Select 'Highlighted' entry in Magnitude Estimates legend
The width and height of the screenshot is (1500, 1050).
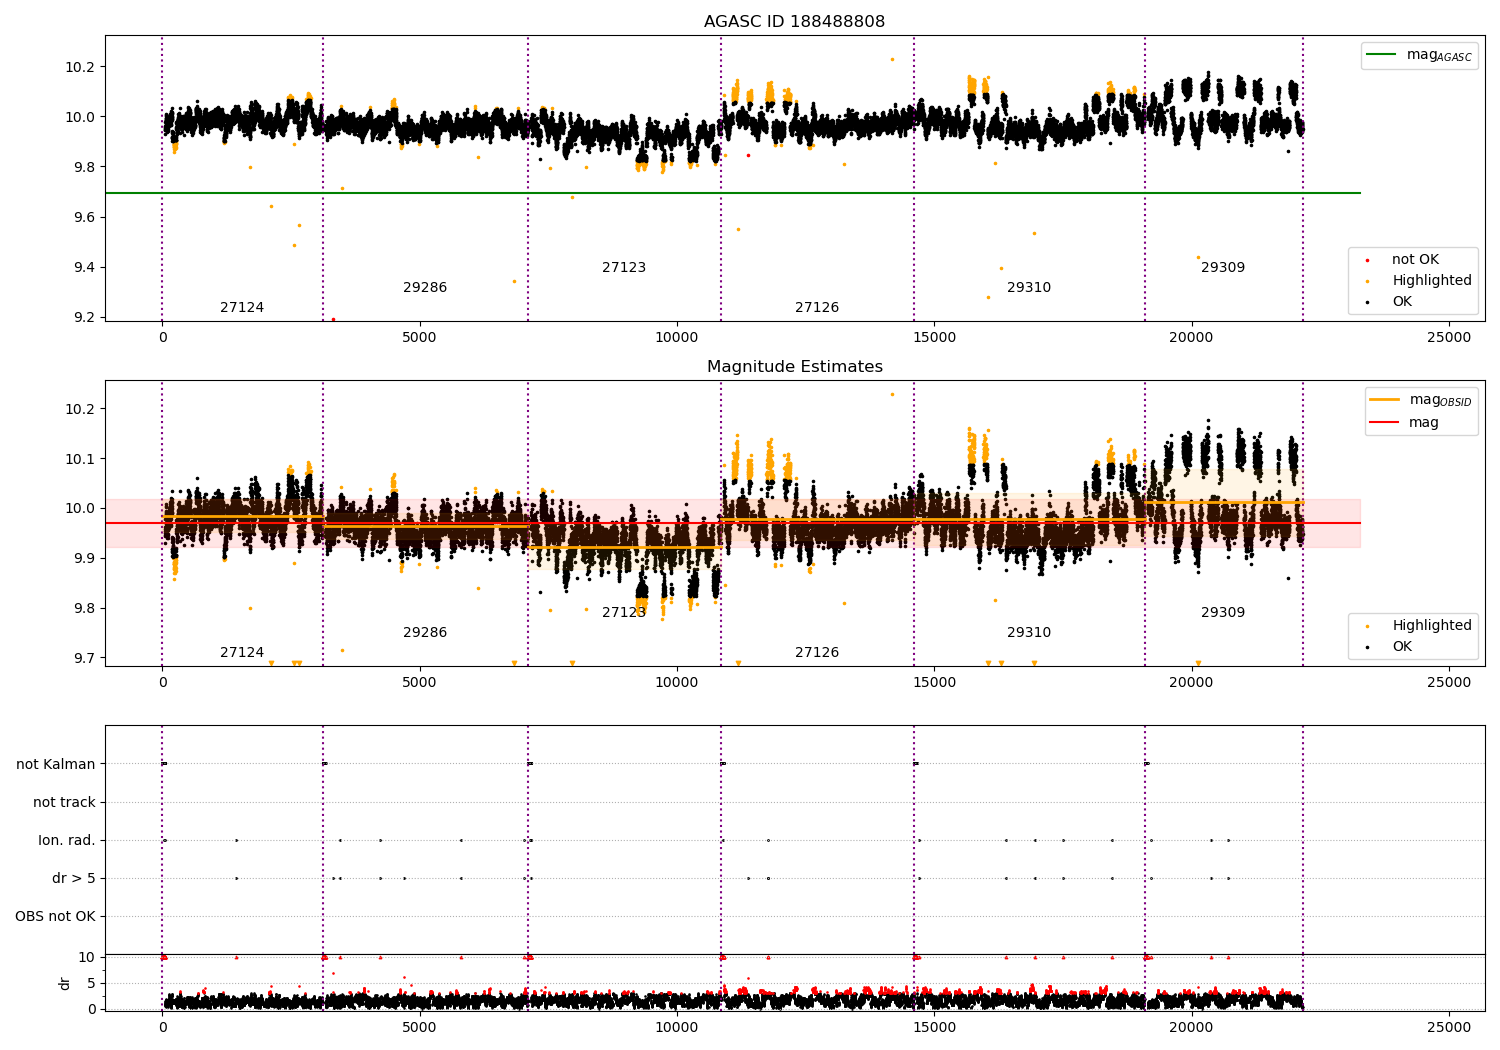click(x=1432, y=626)
